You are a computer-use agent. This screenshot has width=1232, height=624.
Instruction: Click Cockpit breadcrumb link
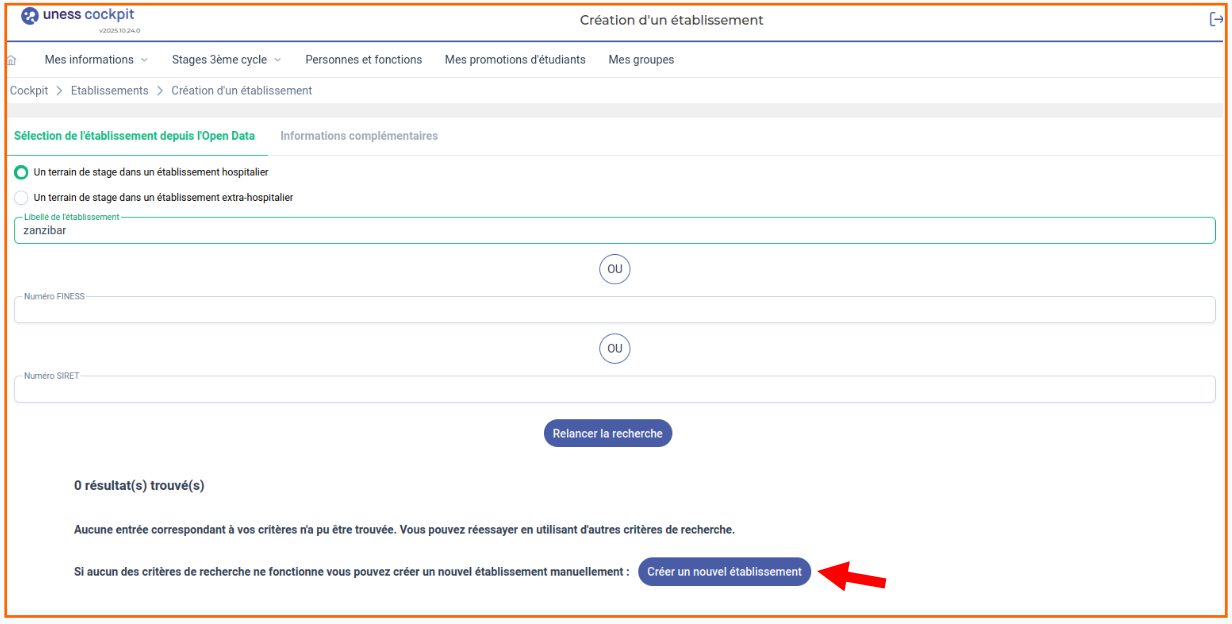[x=29, y=91]
